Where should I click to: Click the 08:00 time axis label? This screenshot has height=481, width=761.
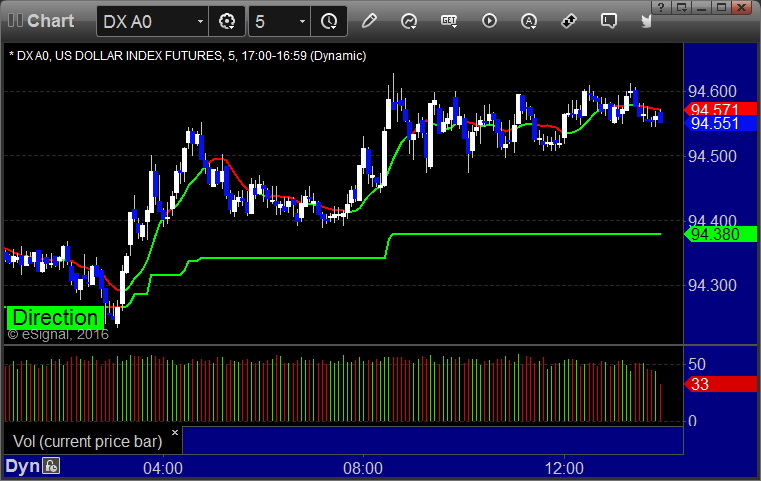(363, 468)
